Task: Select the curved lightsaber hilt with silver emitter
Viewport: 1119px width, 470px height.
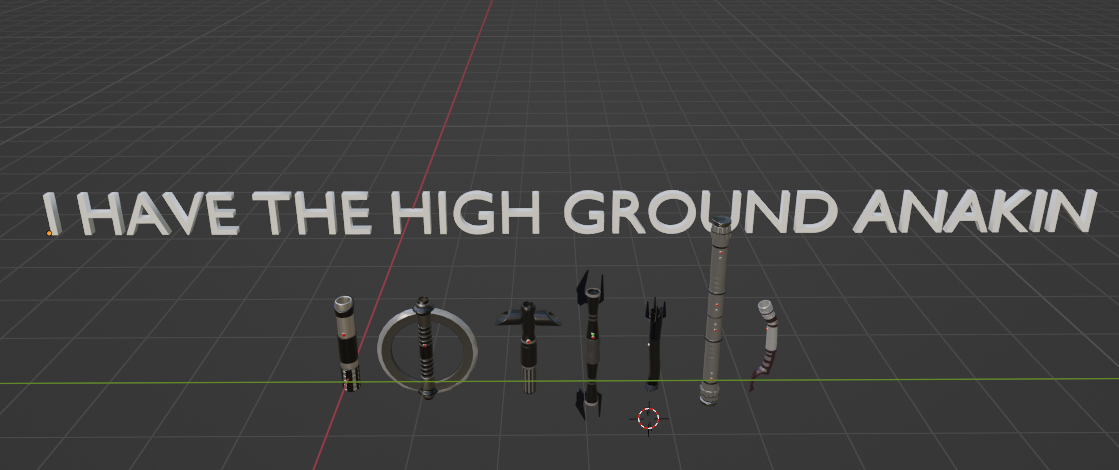Action: click(x=764, y=345)
